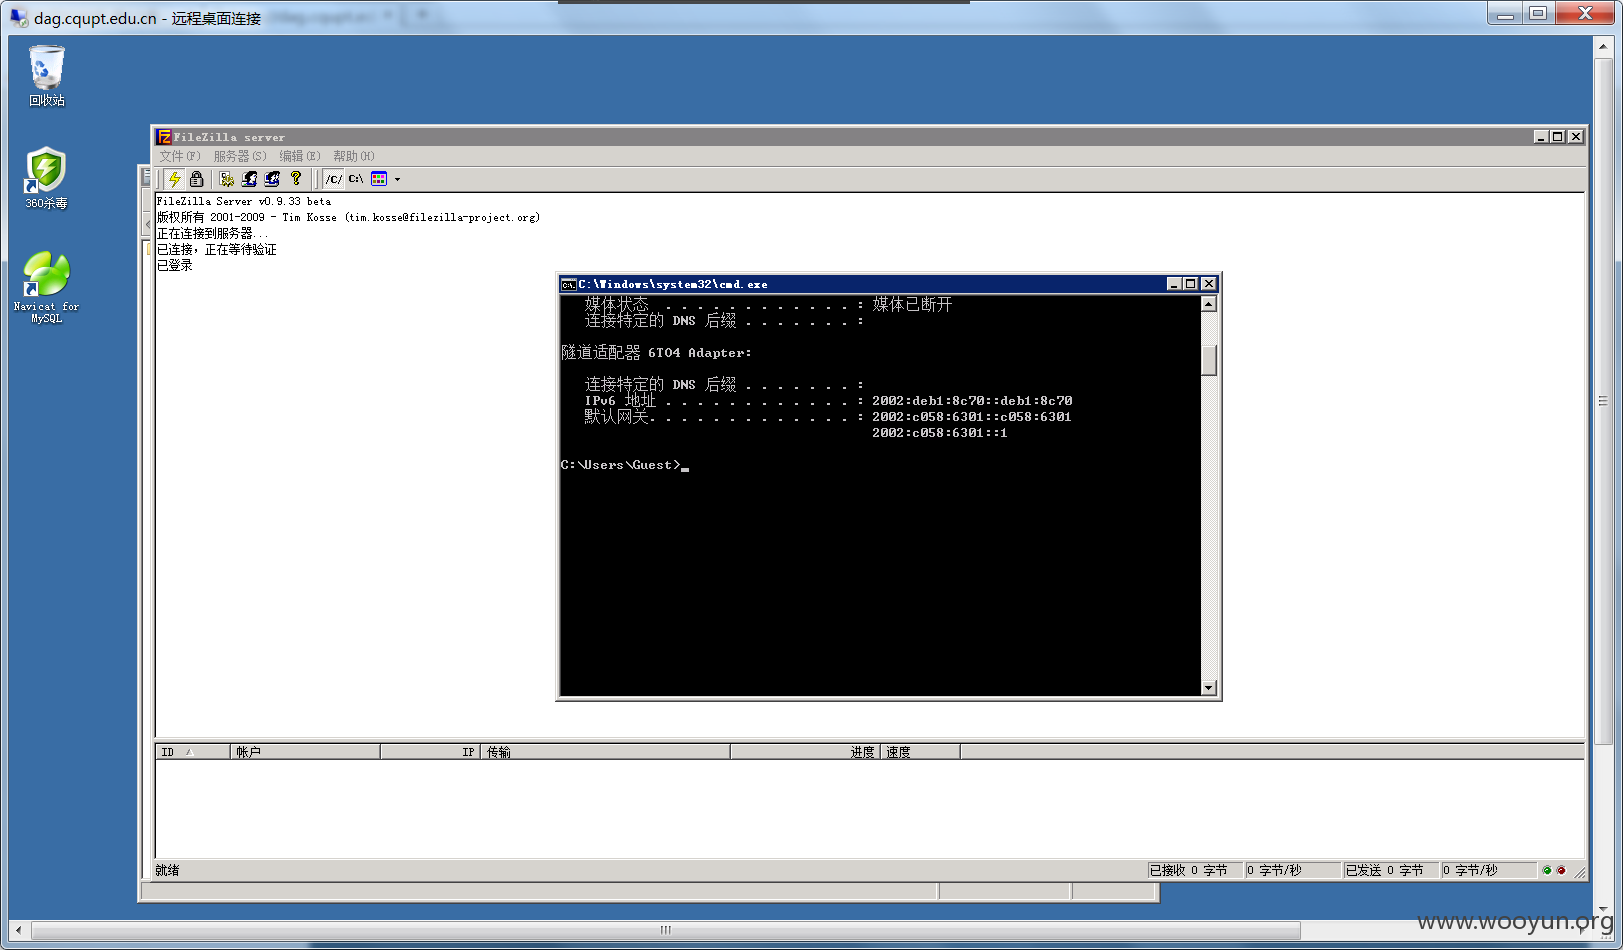This screenshot has height=950, width=1623.
Task: Click the cmd.exe vertical scrollbar thumb
Action: pyautogui.click(x=1209, y=360)
